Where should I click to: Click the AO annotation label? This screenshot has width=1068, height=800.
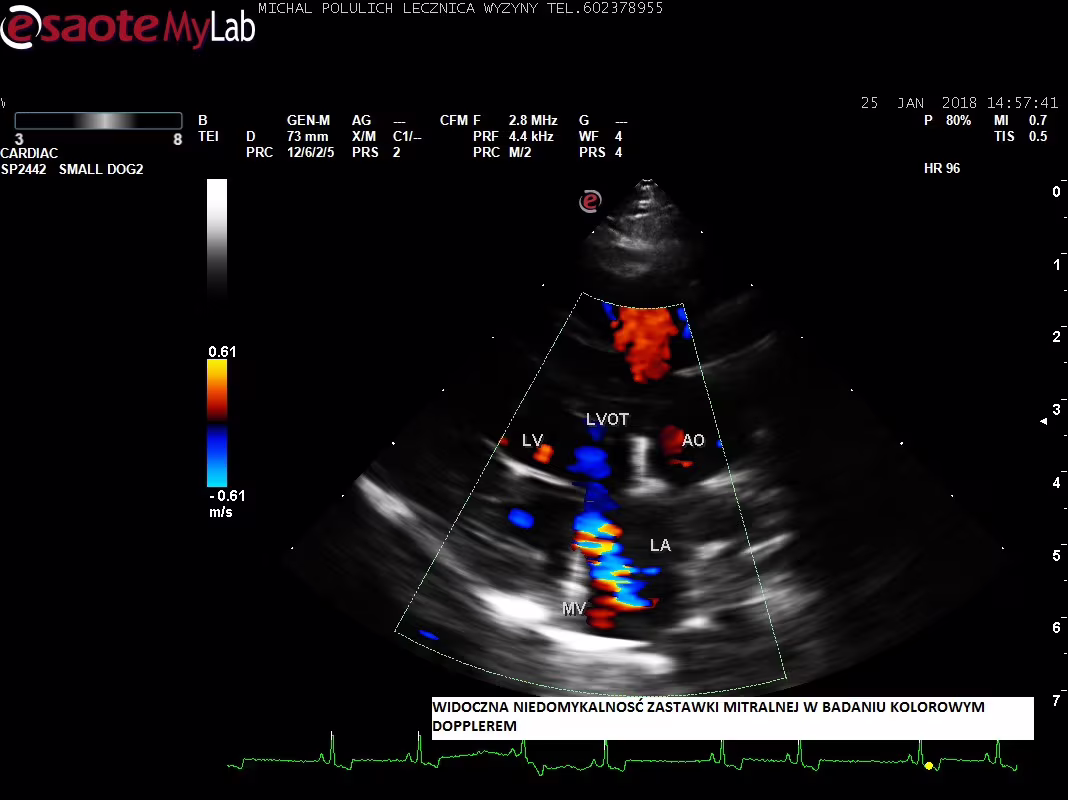tap(693, 440)
